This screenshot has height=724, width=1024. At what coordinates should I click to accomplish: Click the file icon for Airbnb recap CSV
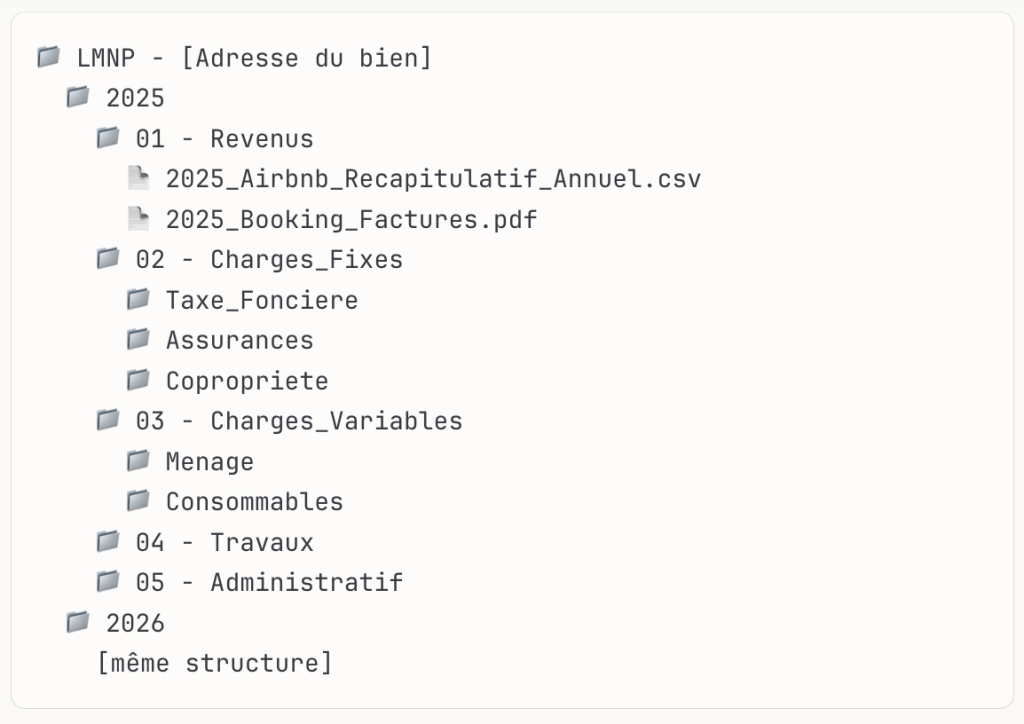[138, 178]
